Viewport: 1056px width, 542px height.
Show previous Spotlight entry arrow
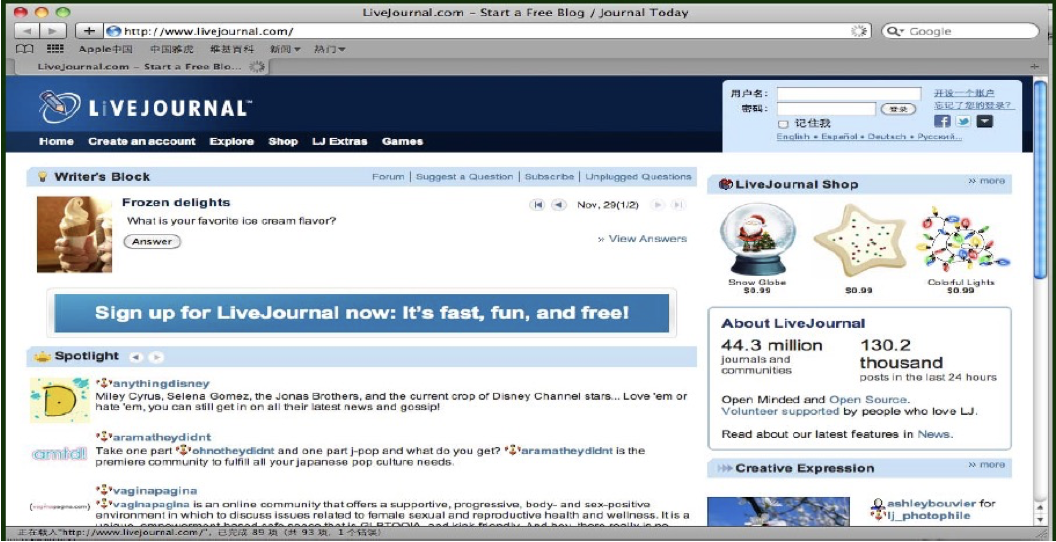tap(135, 358)
